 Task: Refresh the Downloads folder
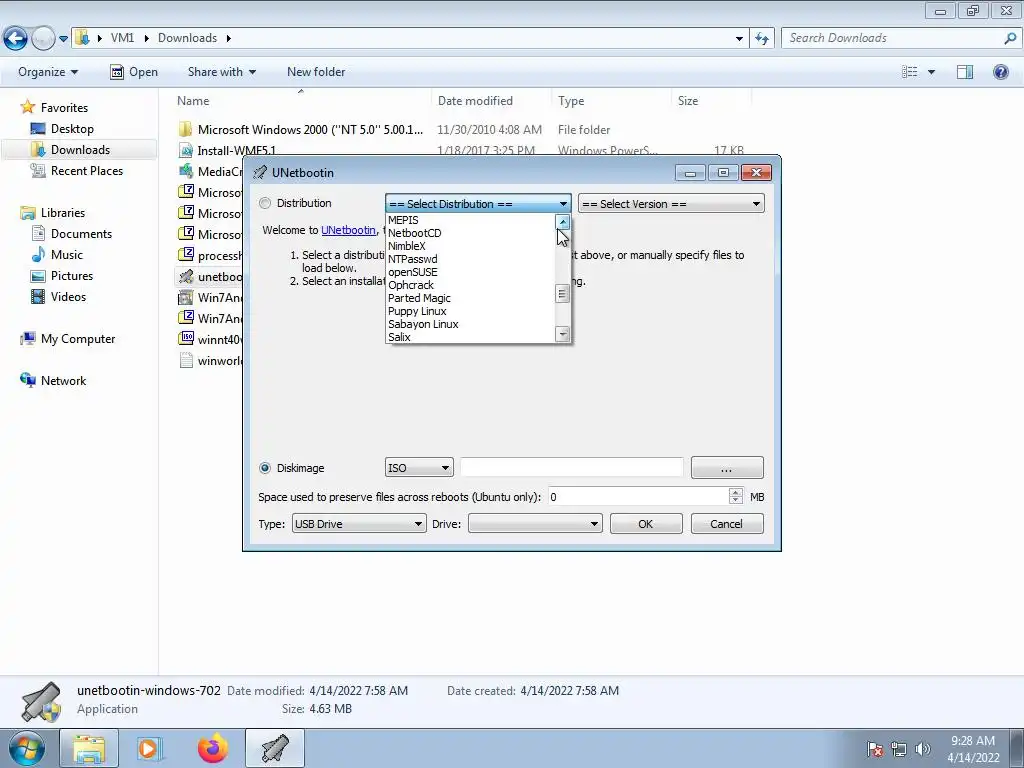pos(762,39)
